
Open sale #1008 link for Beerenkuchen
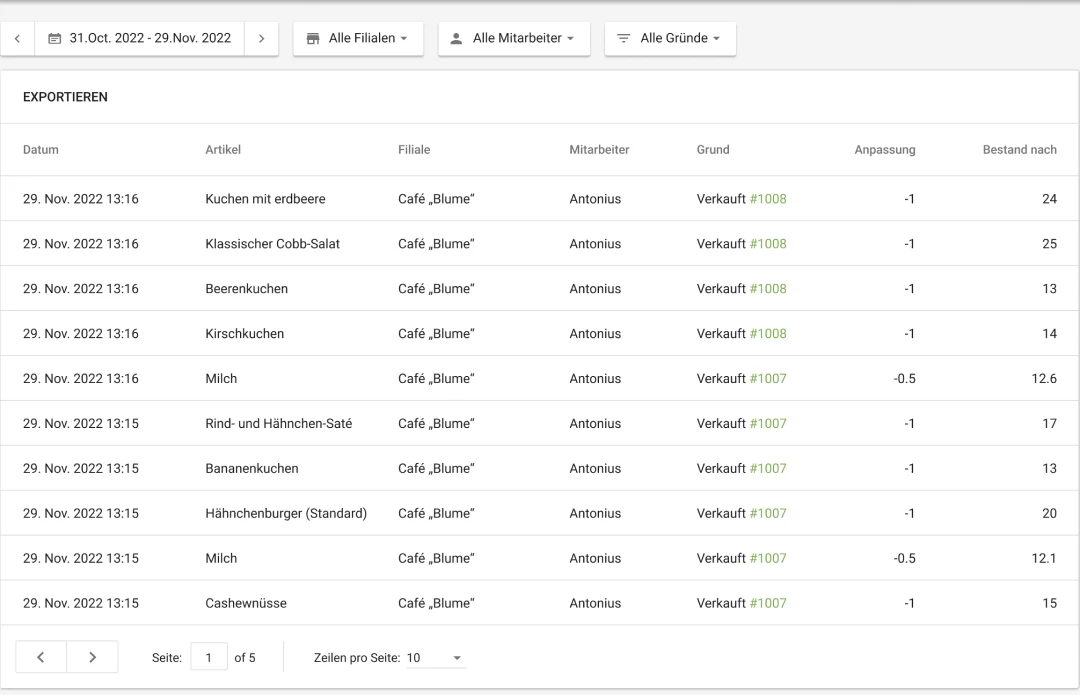768,289
